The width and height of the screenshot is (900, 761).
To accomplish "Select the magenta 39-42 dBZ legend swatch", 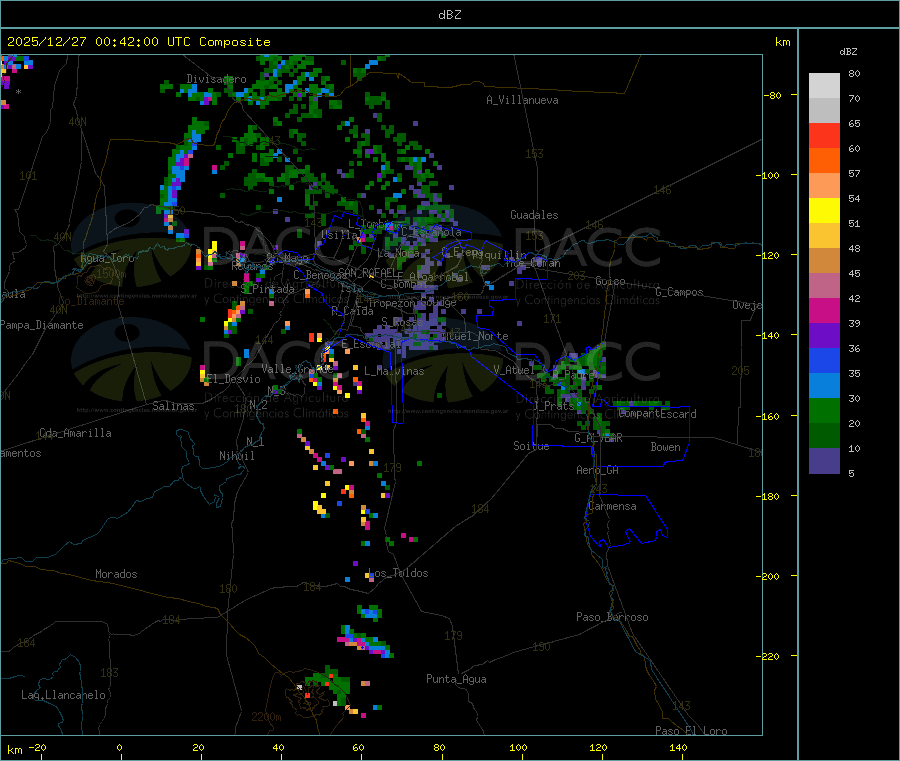I will (824, 310).
